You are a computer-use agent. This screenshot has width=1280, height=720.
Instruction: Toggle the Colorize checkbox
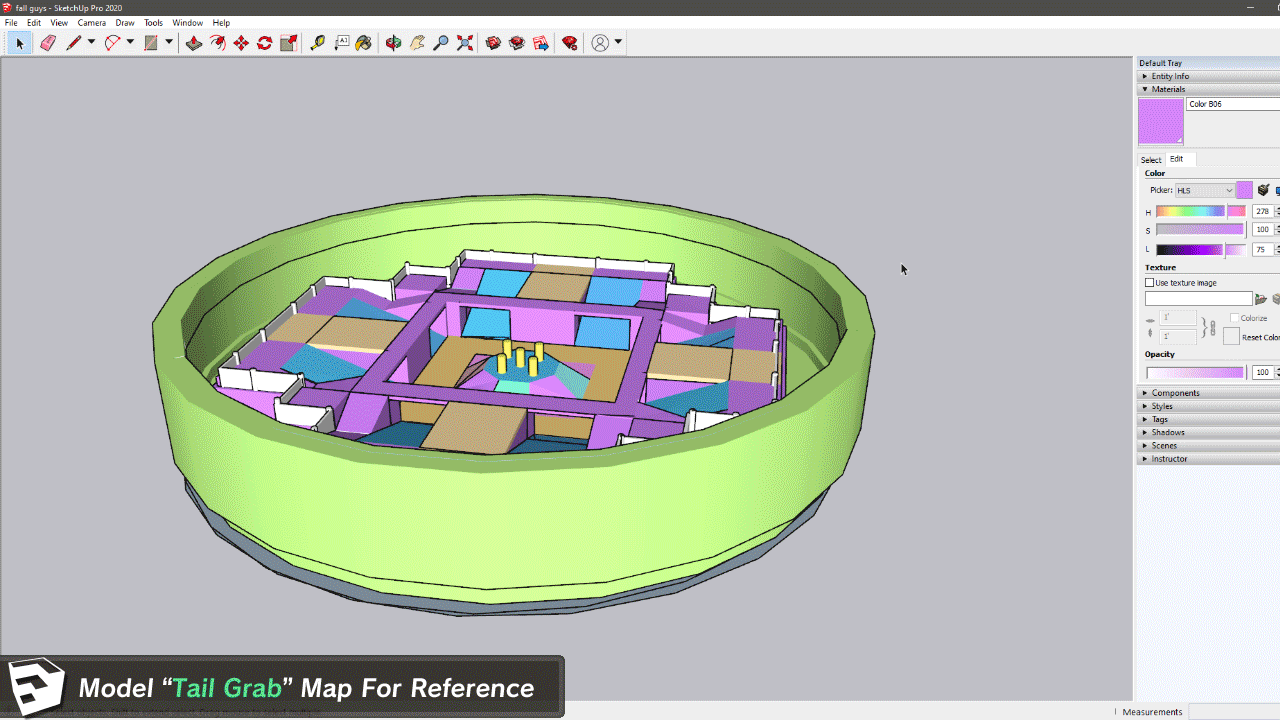(x=1235, y=318)
